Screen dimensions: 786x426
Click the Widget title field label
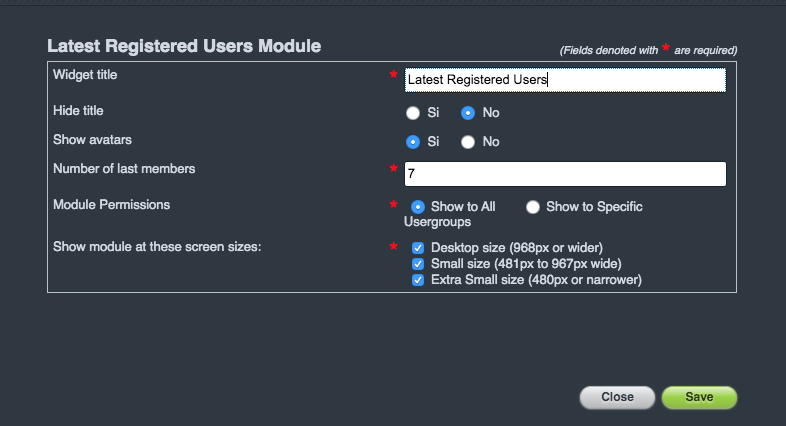(92, 75)
